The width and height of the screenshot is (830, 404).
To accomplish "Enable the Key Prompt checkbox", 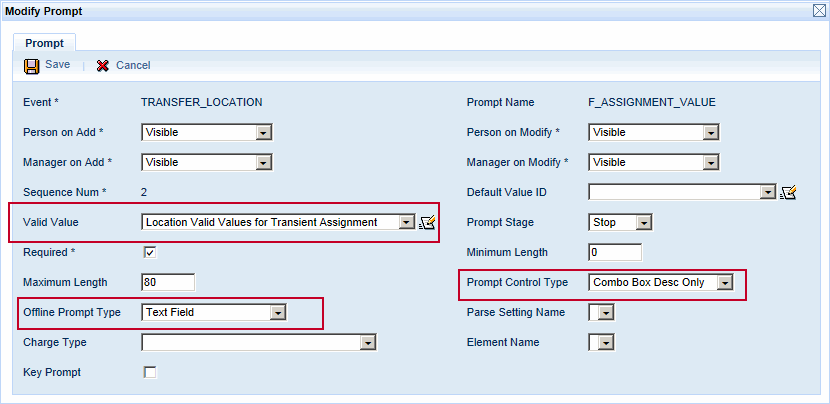I will pyautogui.click(x=150, y=372).
